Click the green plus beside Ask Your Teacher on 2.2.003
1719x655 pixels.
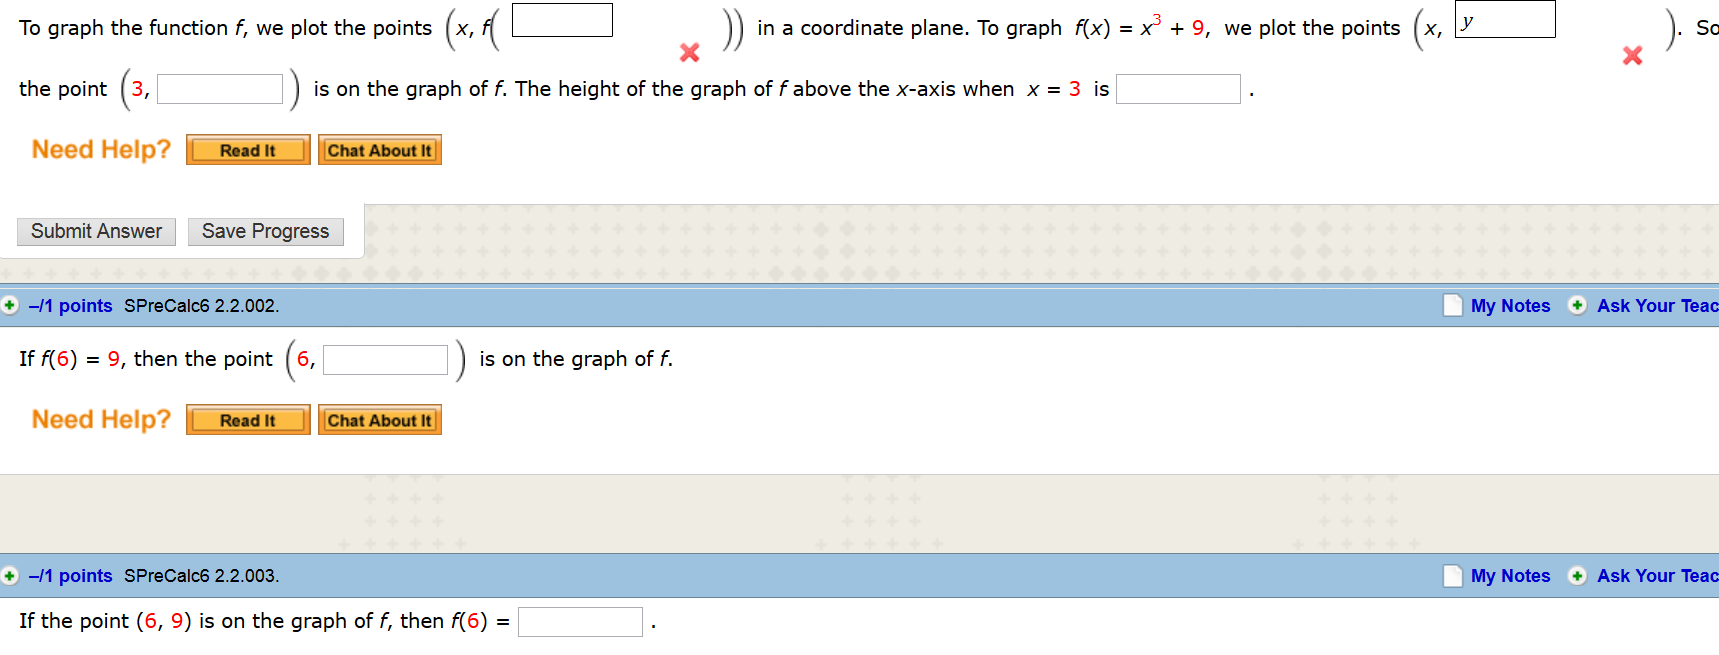click(1577, 576)
